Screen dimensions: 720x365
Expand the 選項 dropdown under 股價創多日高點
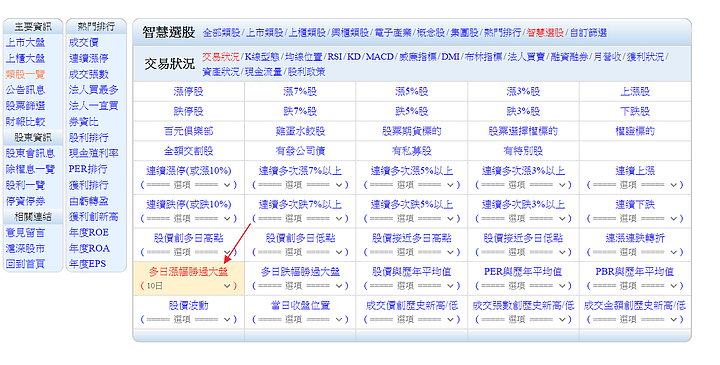click(189, 252)
